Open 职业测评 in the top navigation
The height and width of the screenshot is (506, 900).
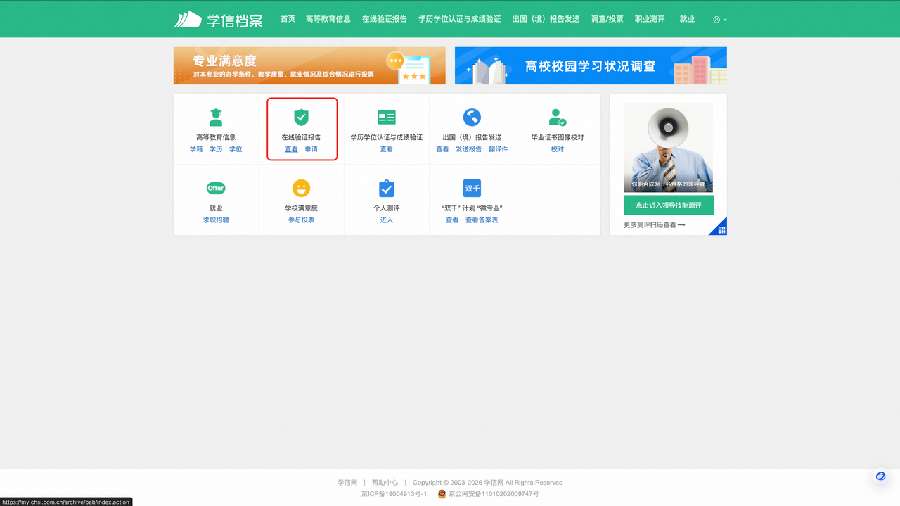coord(649,19)
